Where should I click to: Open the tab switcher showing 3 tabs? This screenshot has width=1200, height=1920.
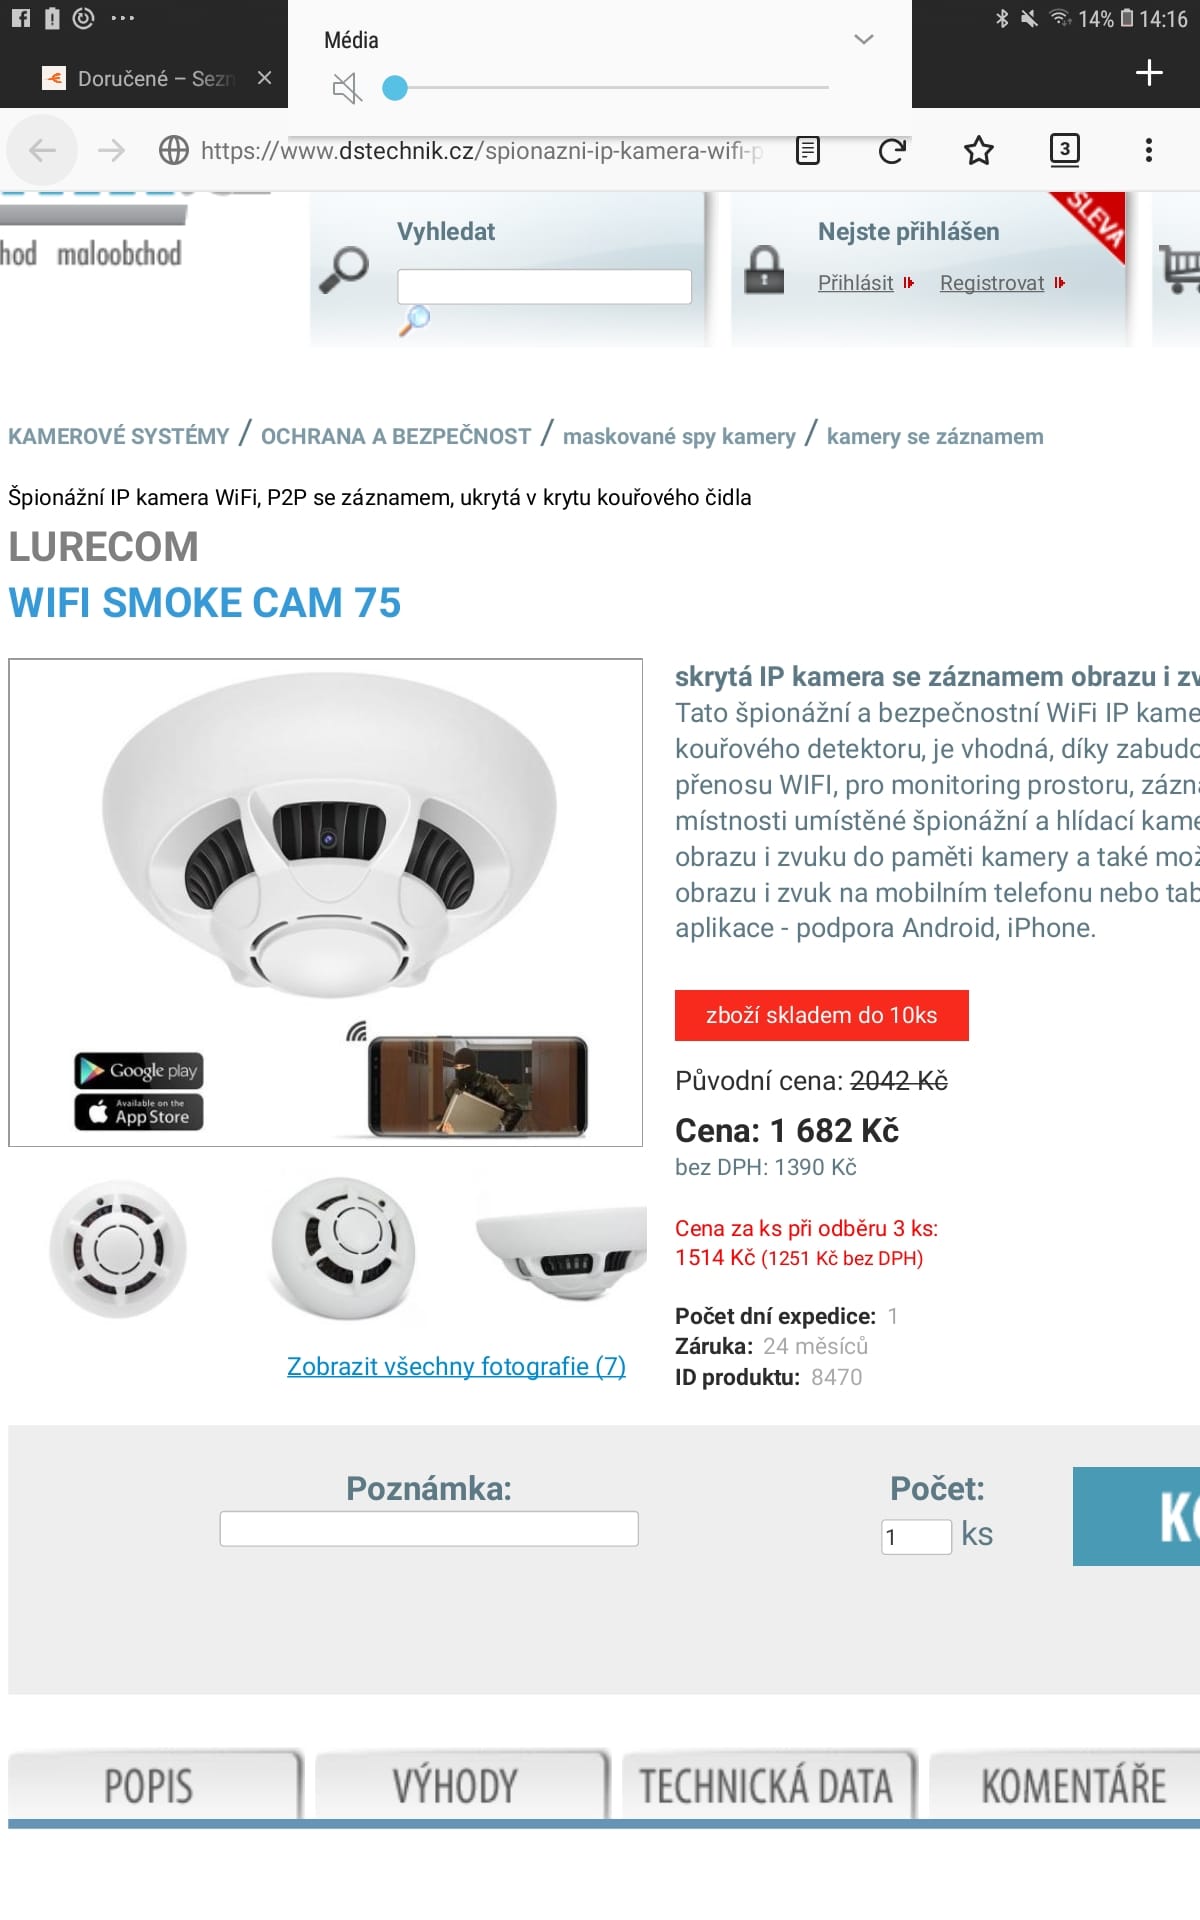[1064, 150]
